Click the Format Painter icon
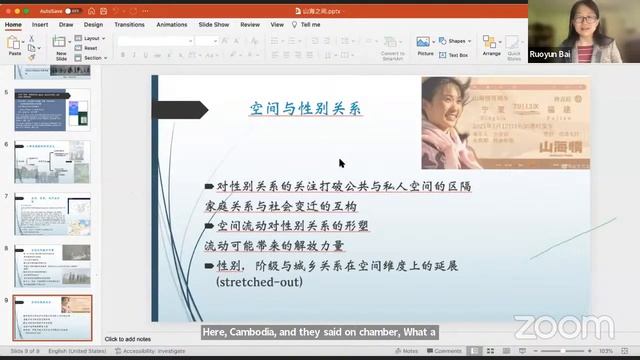Viewport: 640px width, 360px height. 31,58
